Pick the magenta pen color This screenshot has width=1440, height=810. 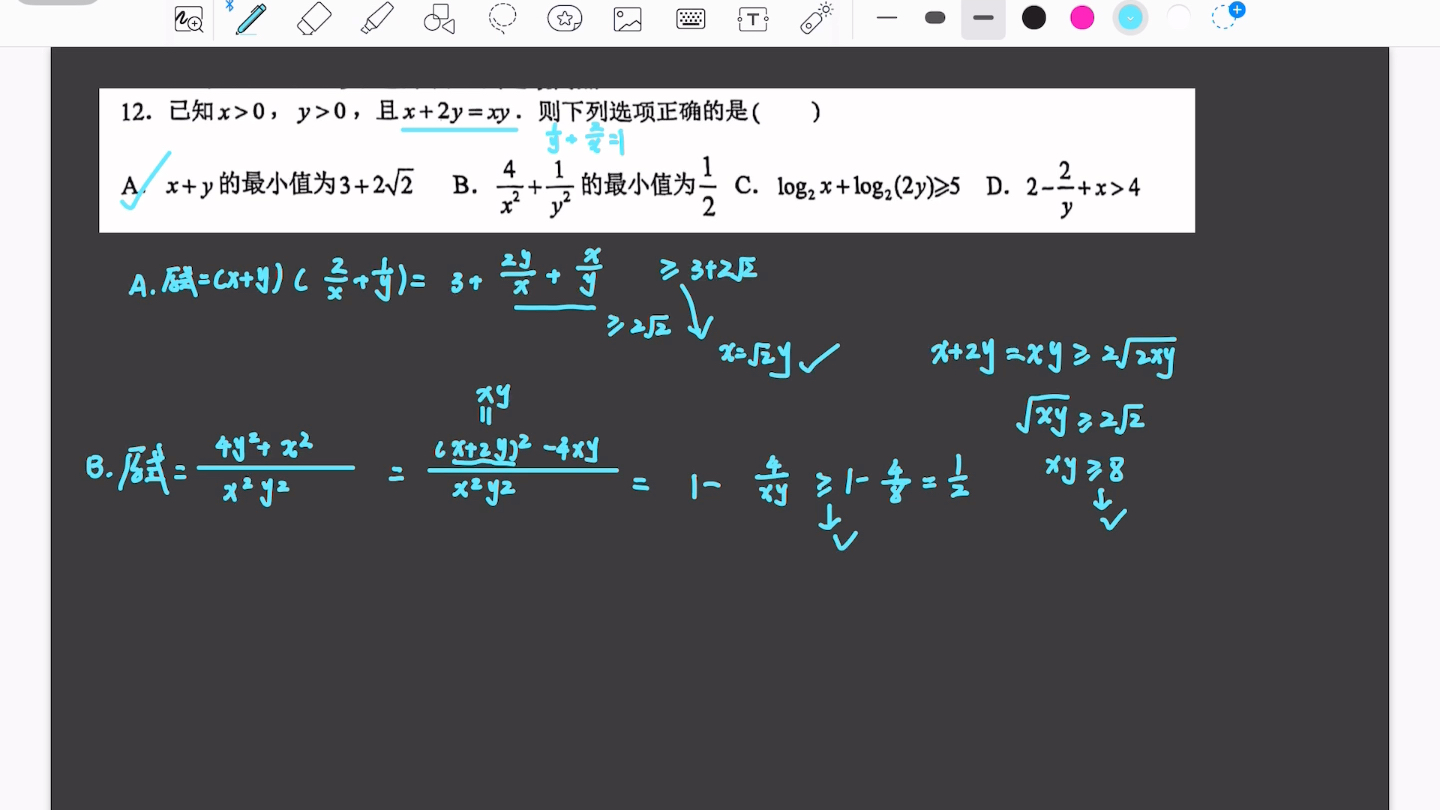tap(1082, 18)
